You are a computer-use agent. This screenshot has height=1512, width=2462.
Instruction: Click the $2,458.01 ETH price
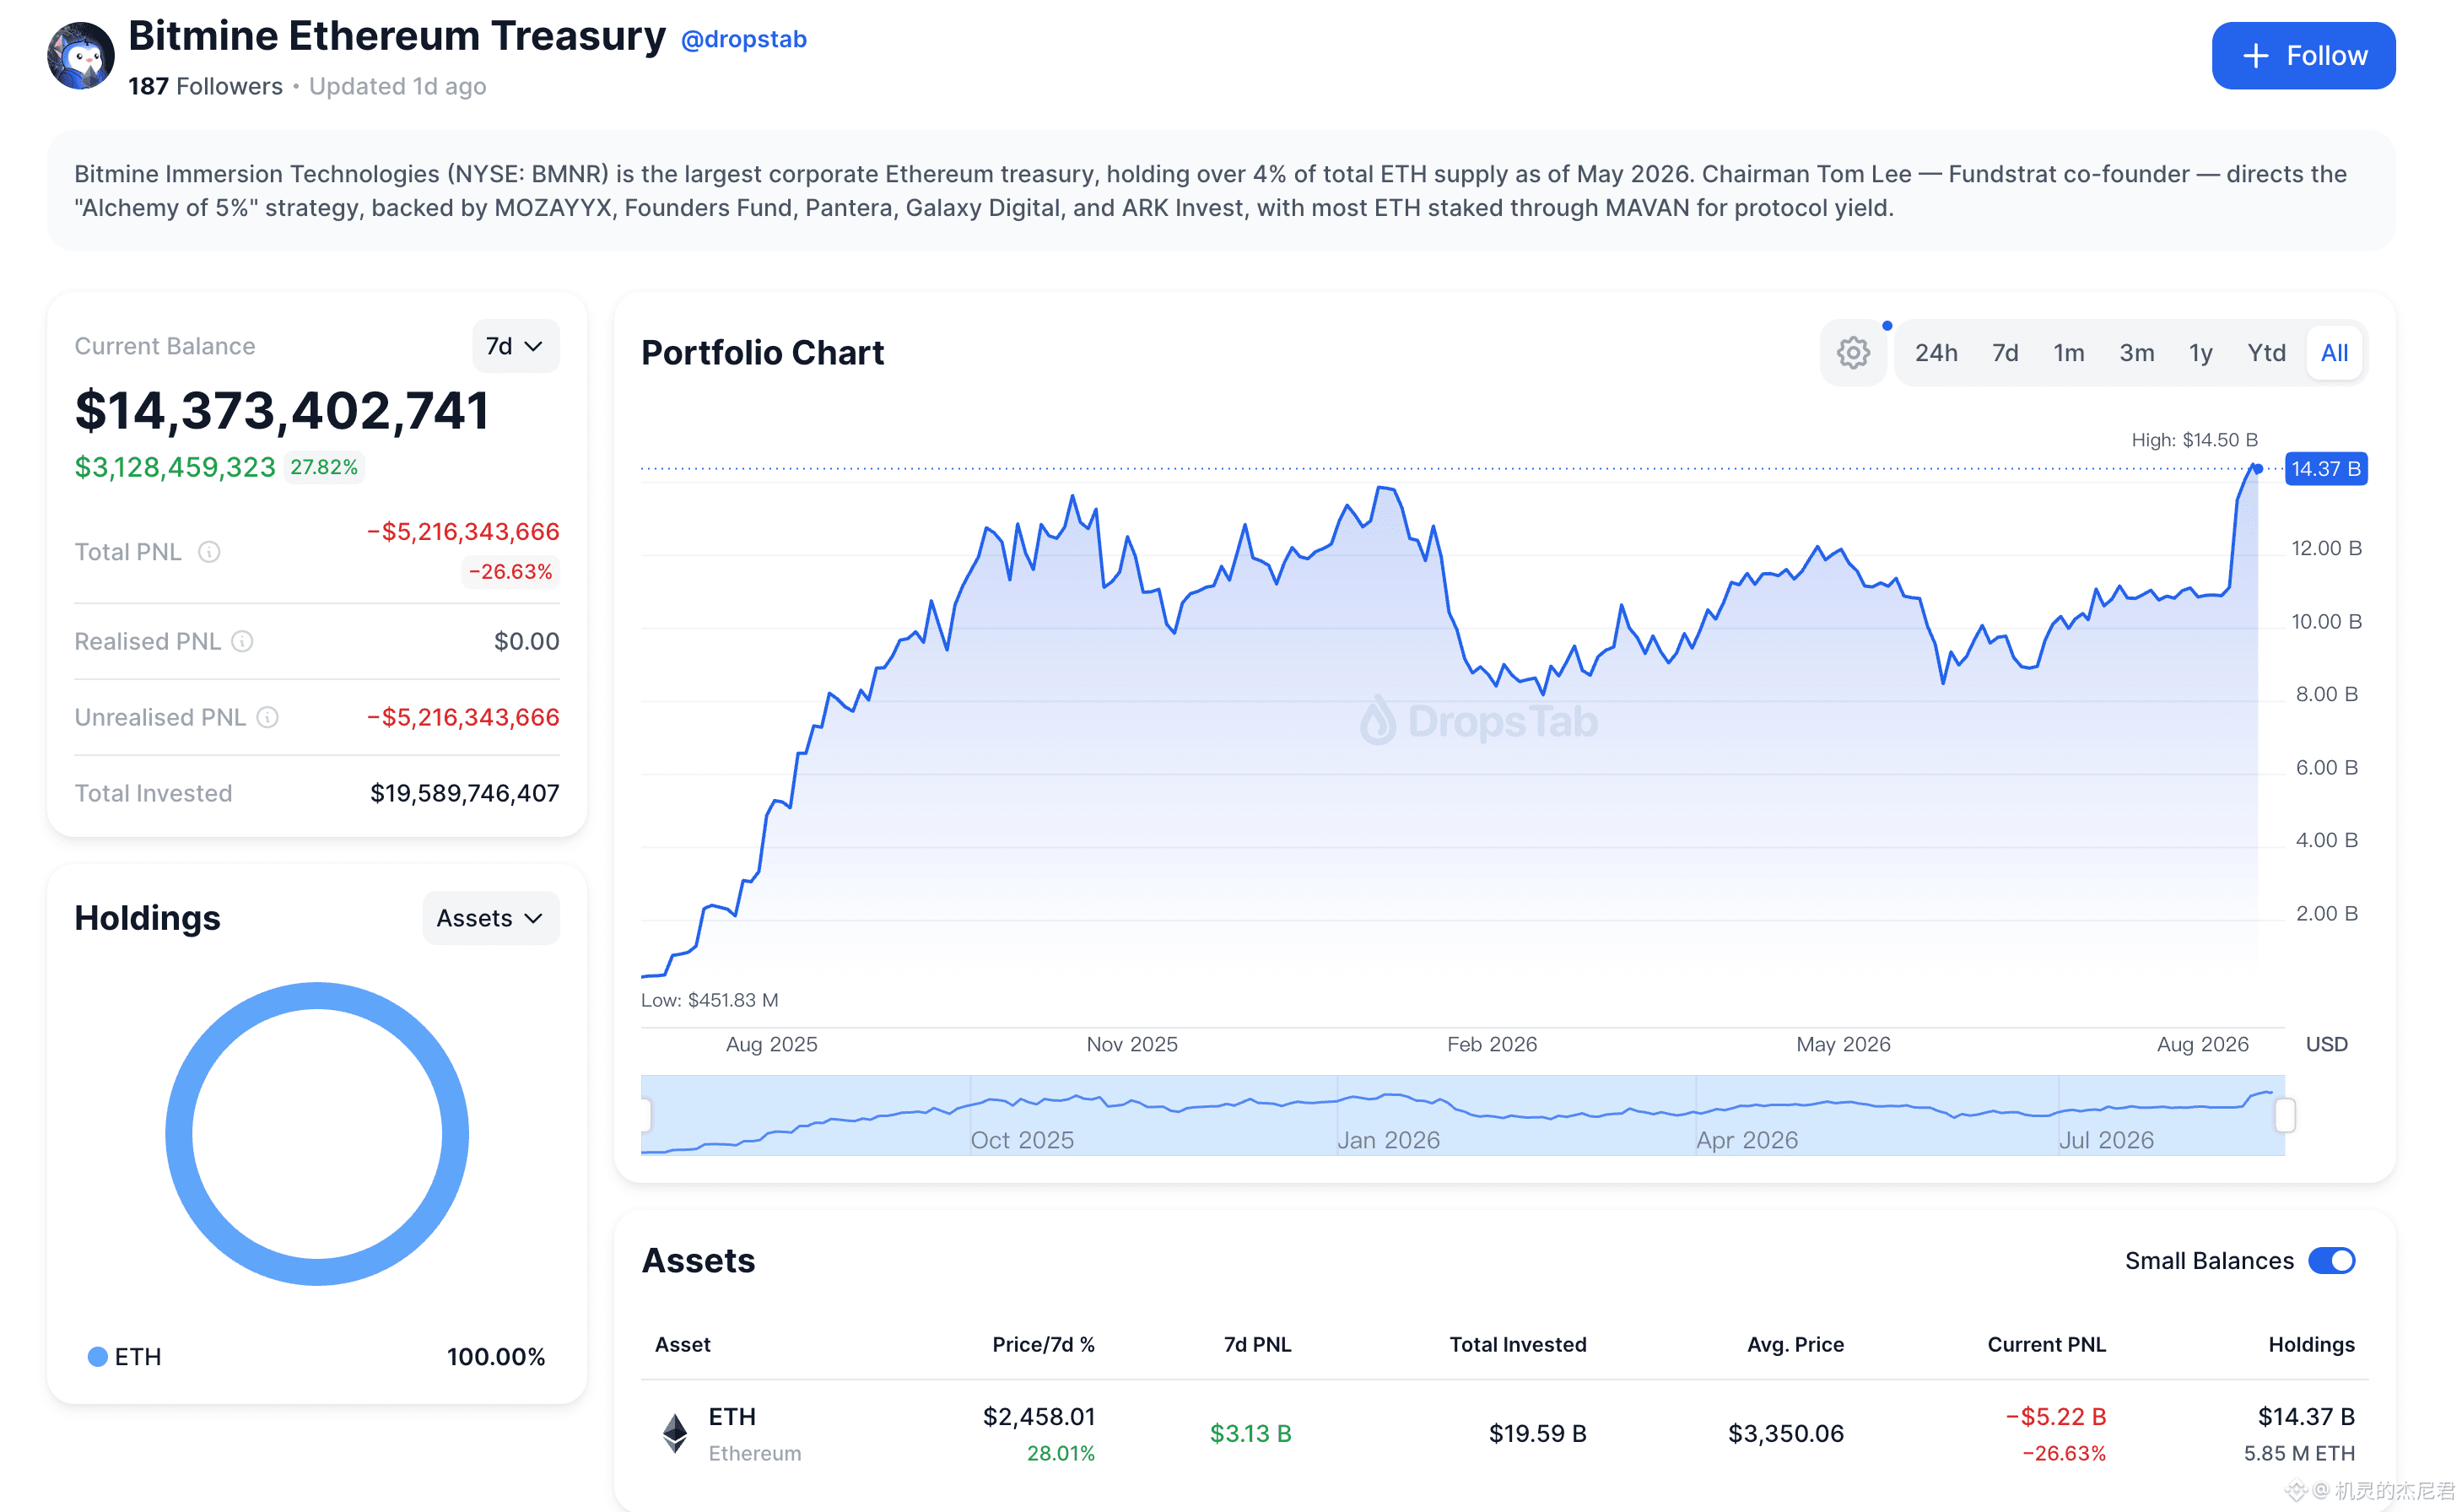coord(1039,1417)
